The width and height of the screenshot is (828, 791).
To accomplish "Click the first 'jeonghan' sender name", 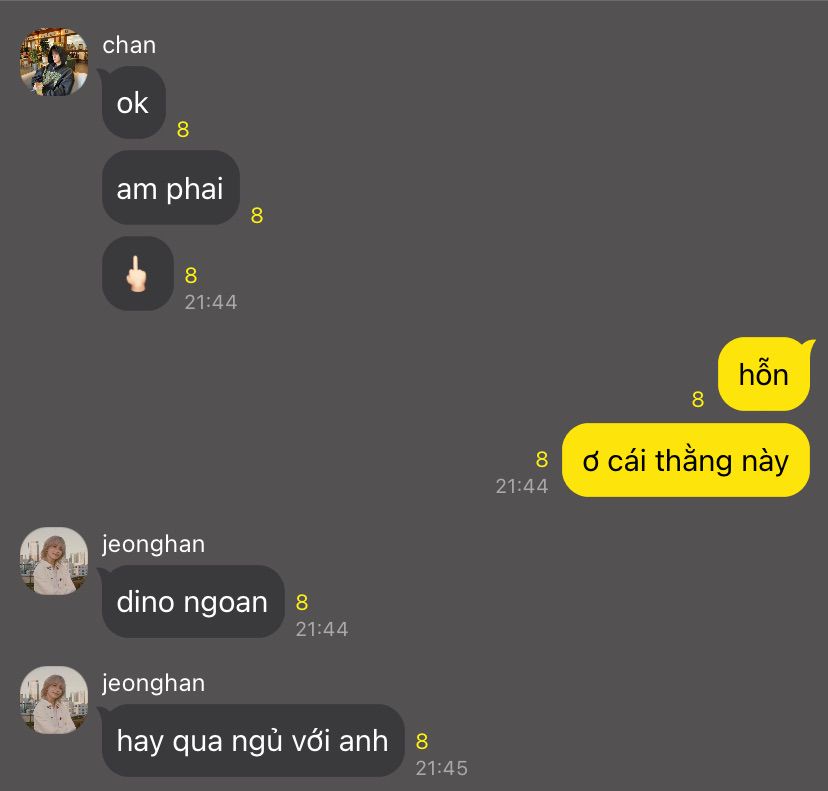I will tap(153, 544).
